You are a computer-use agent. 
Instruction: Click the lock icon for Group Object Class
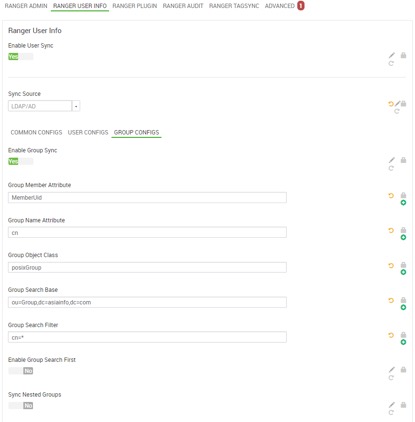pos(403,265)
